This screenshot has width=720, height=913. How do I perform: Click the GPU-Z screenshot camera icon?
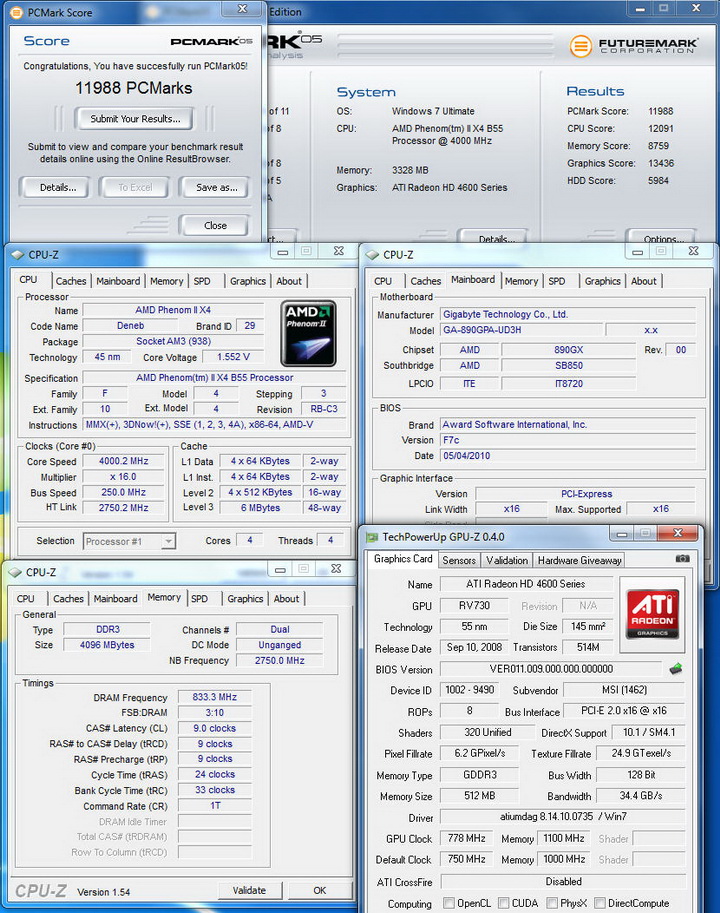[682, 558]
